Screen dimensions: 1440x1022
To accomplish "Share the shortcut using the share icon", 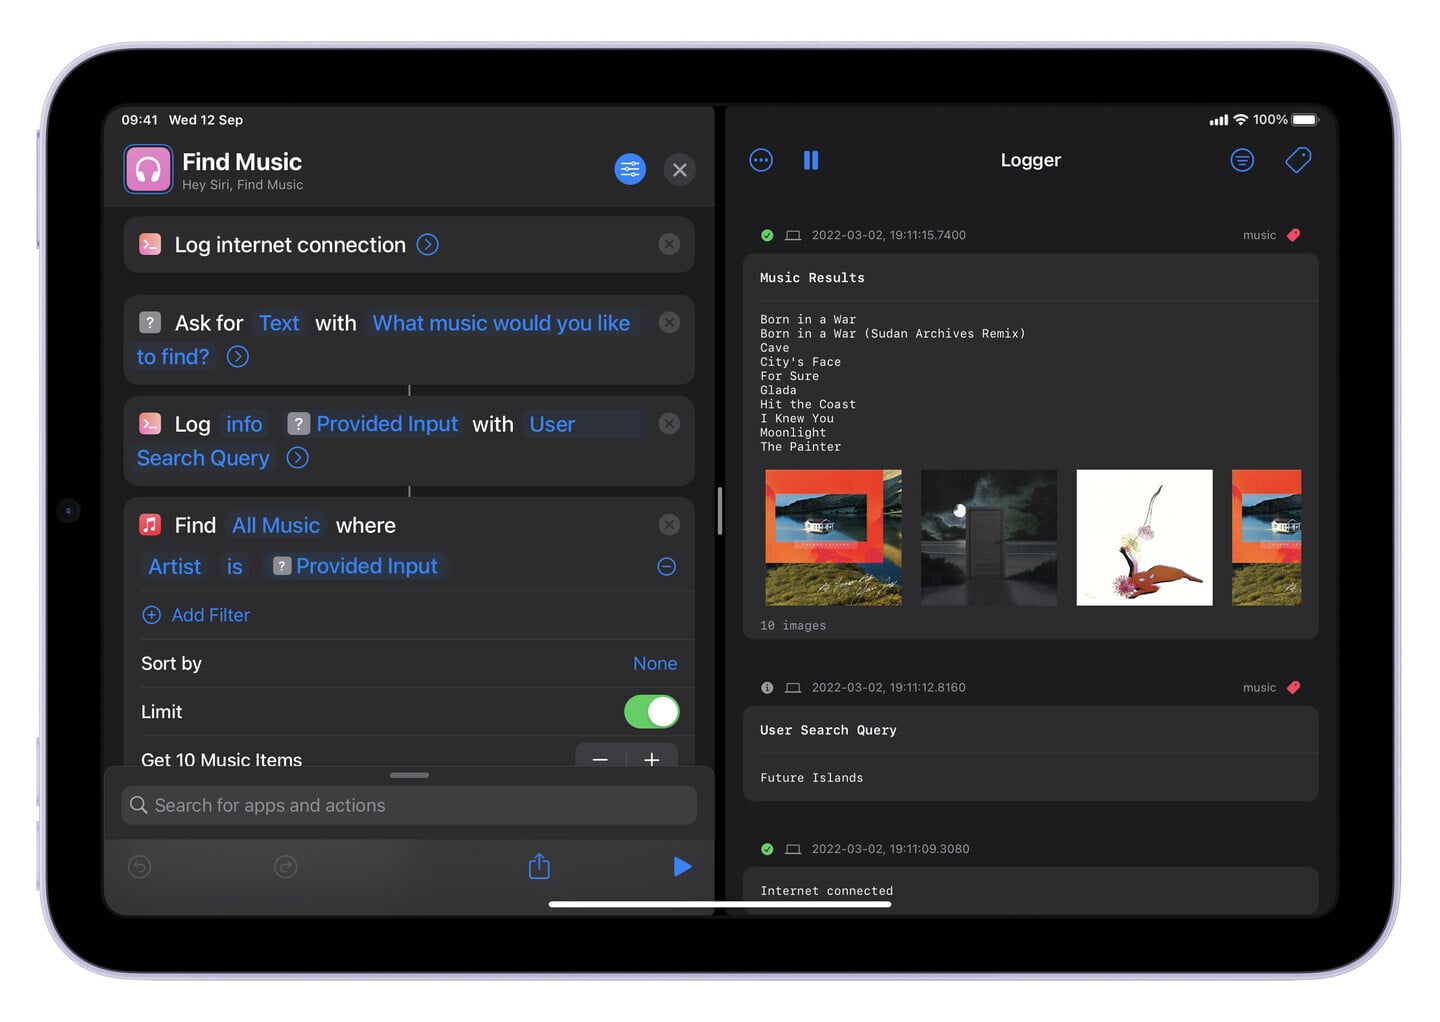I will pyautogui.click(x=538, y=866).
